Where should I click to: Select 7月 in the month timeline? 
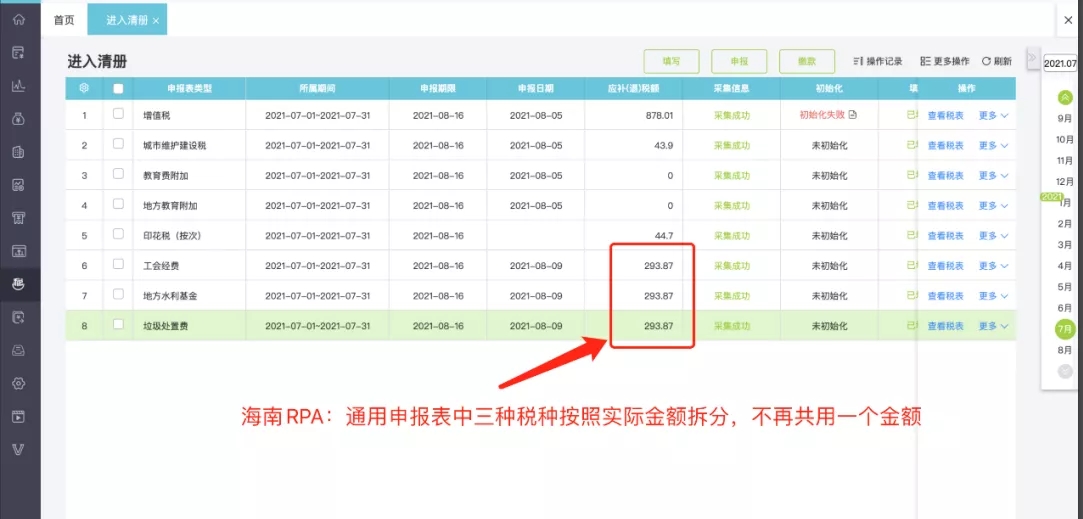1065,329
